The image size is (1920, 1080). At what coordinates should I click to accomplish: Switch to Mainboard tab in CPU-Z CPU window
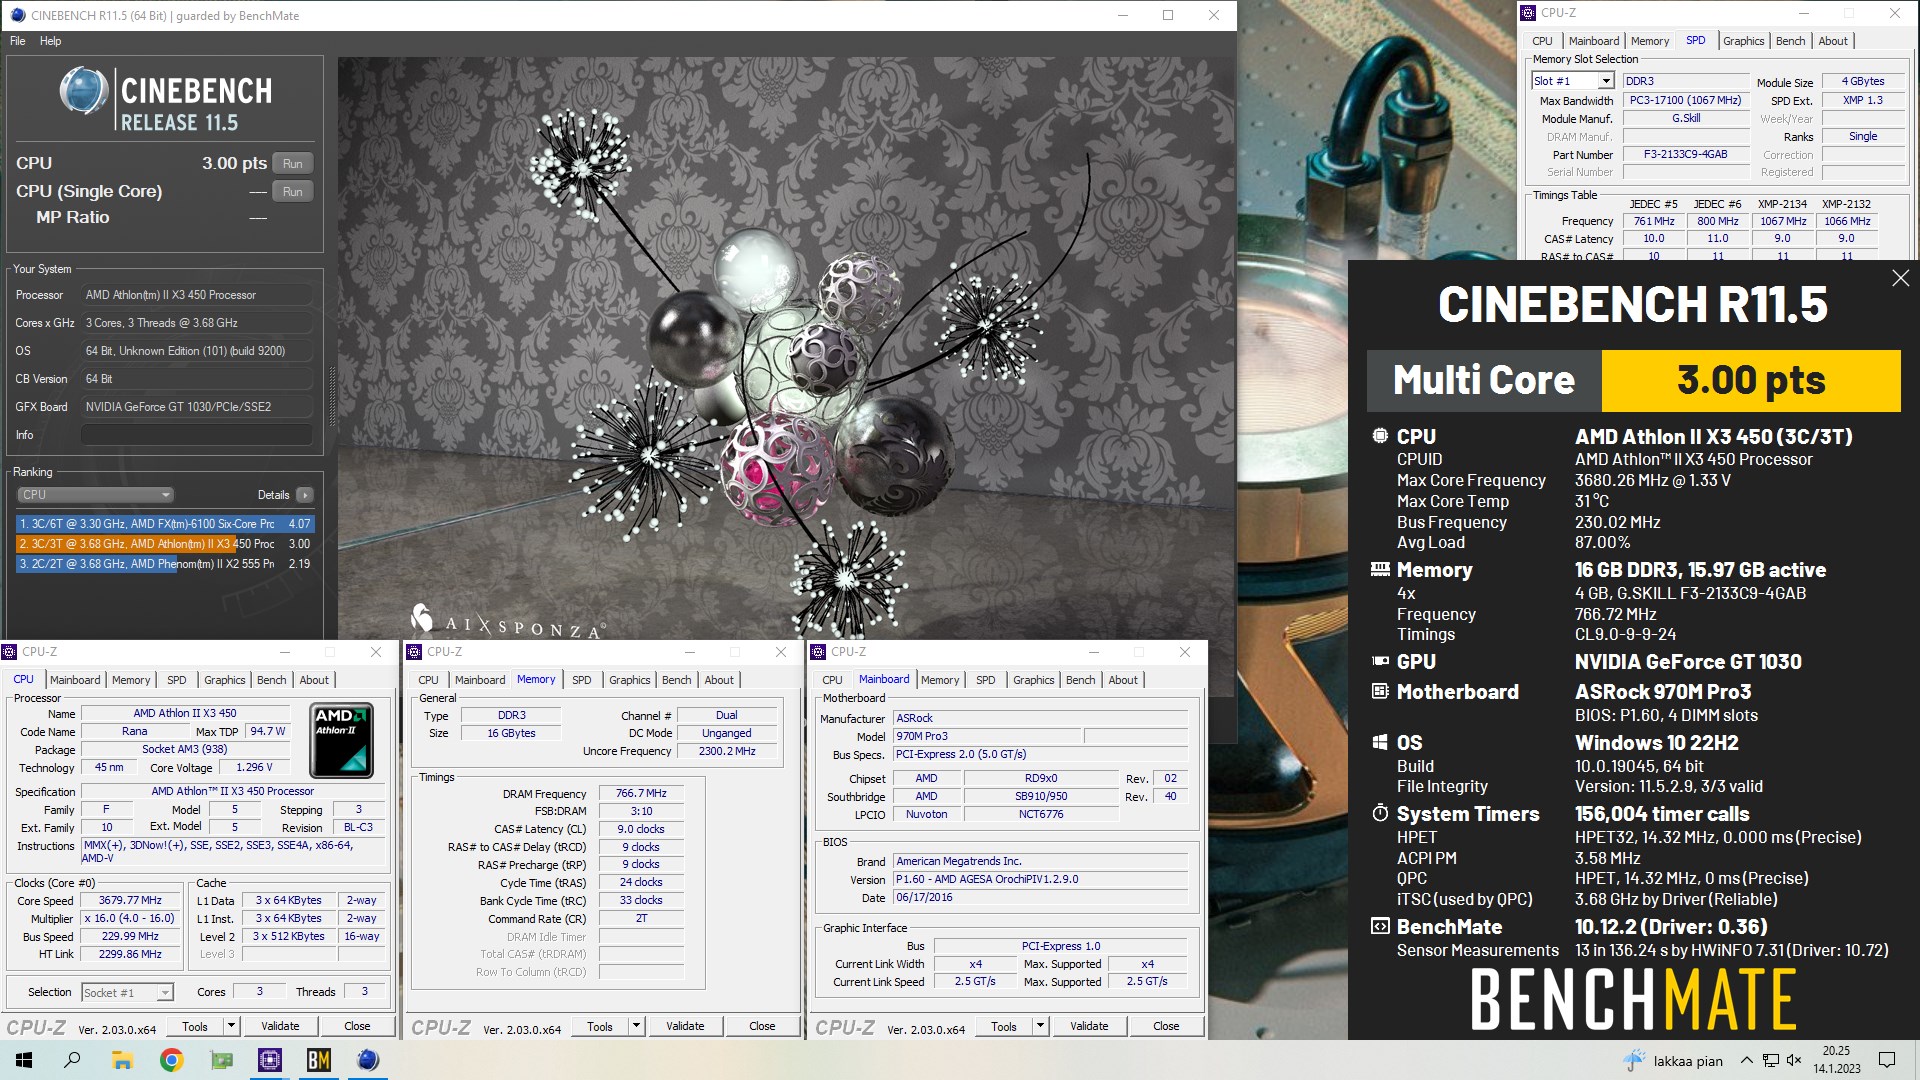(75, 680)
